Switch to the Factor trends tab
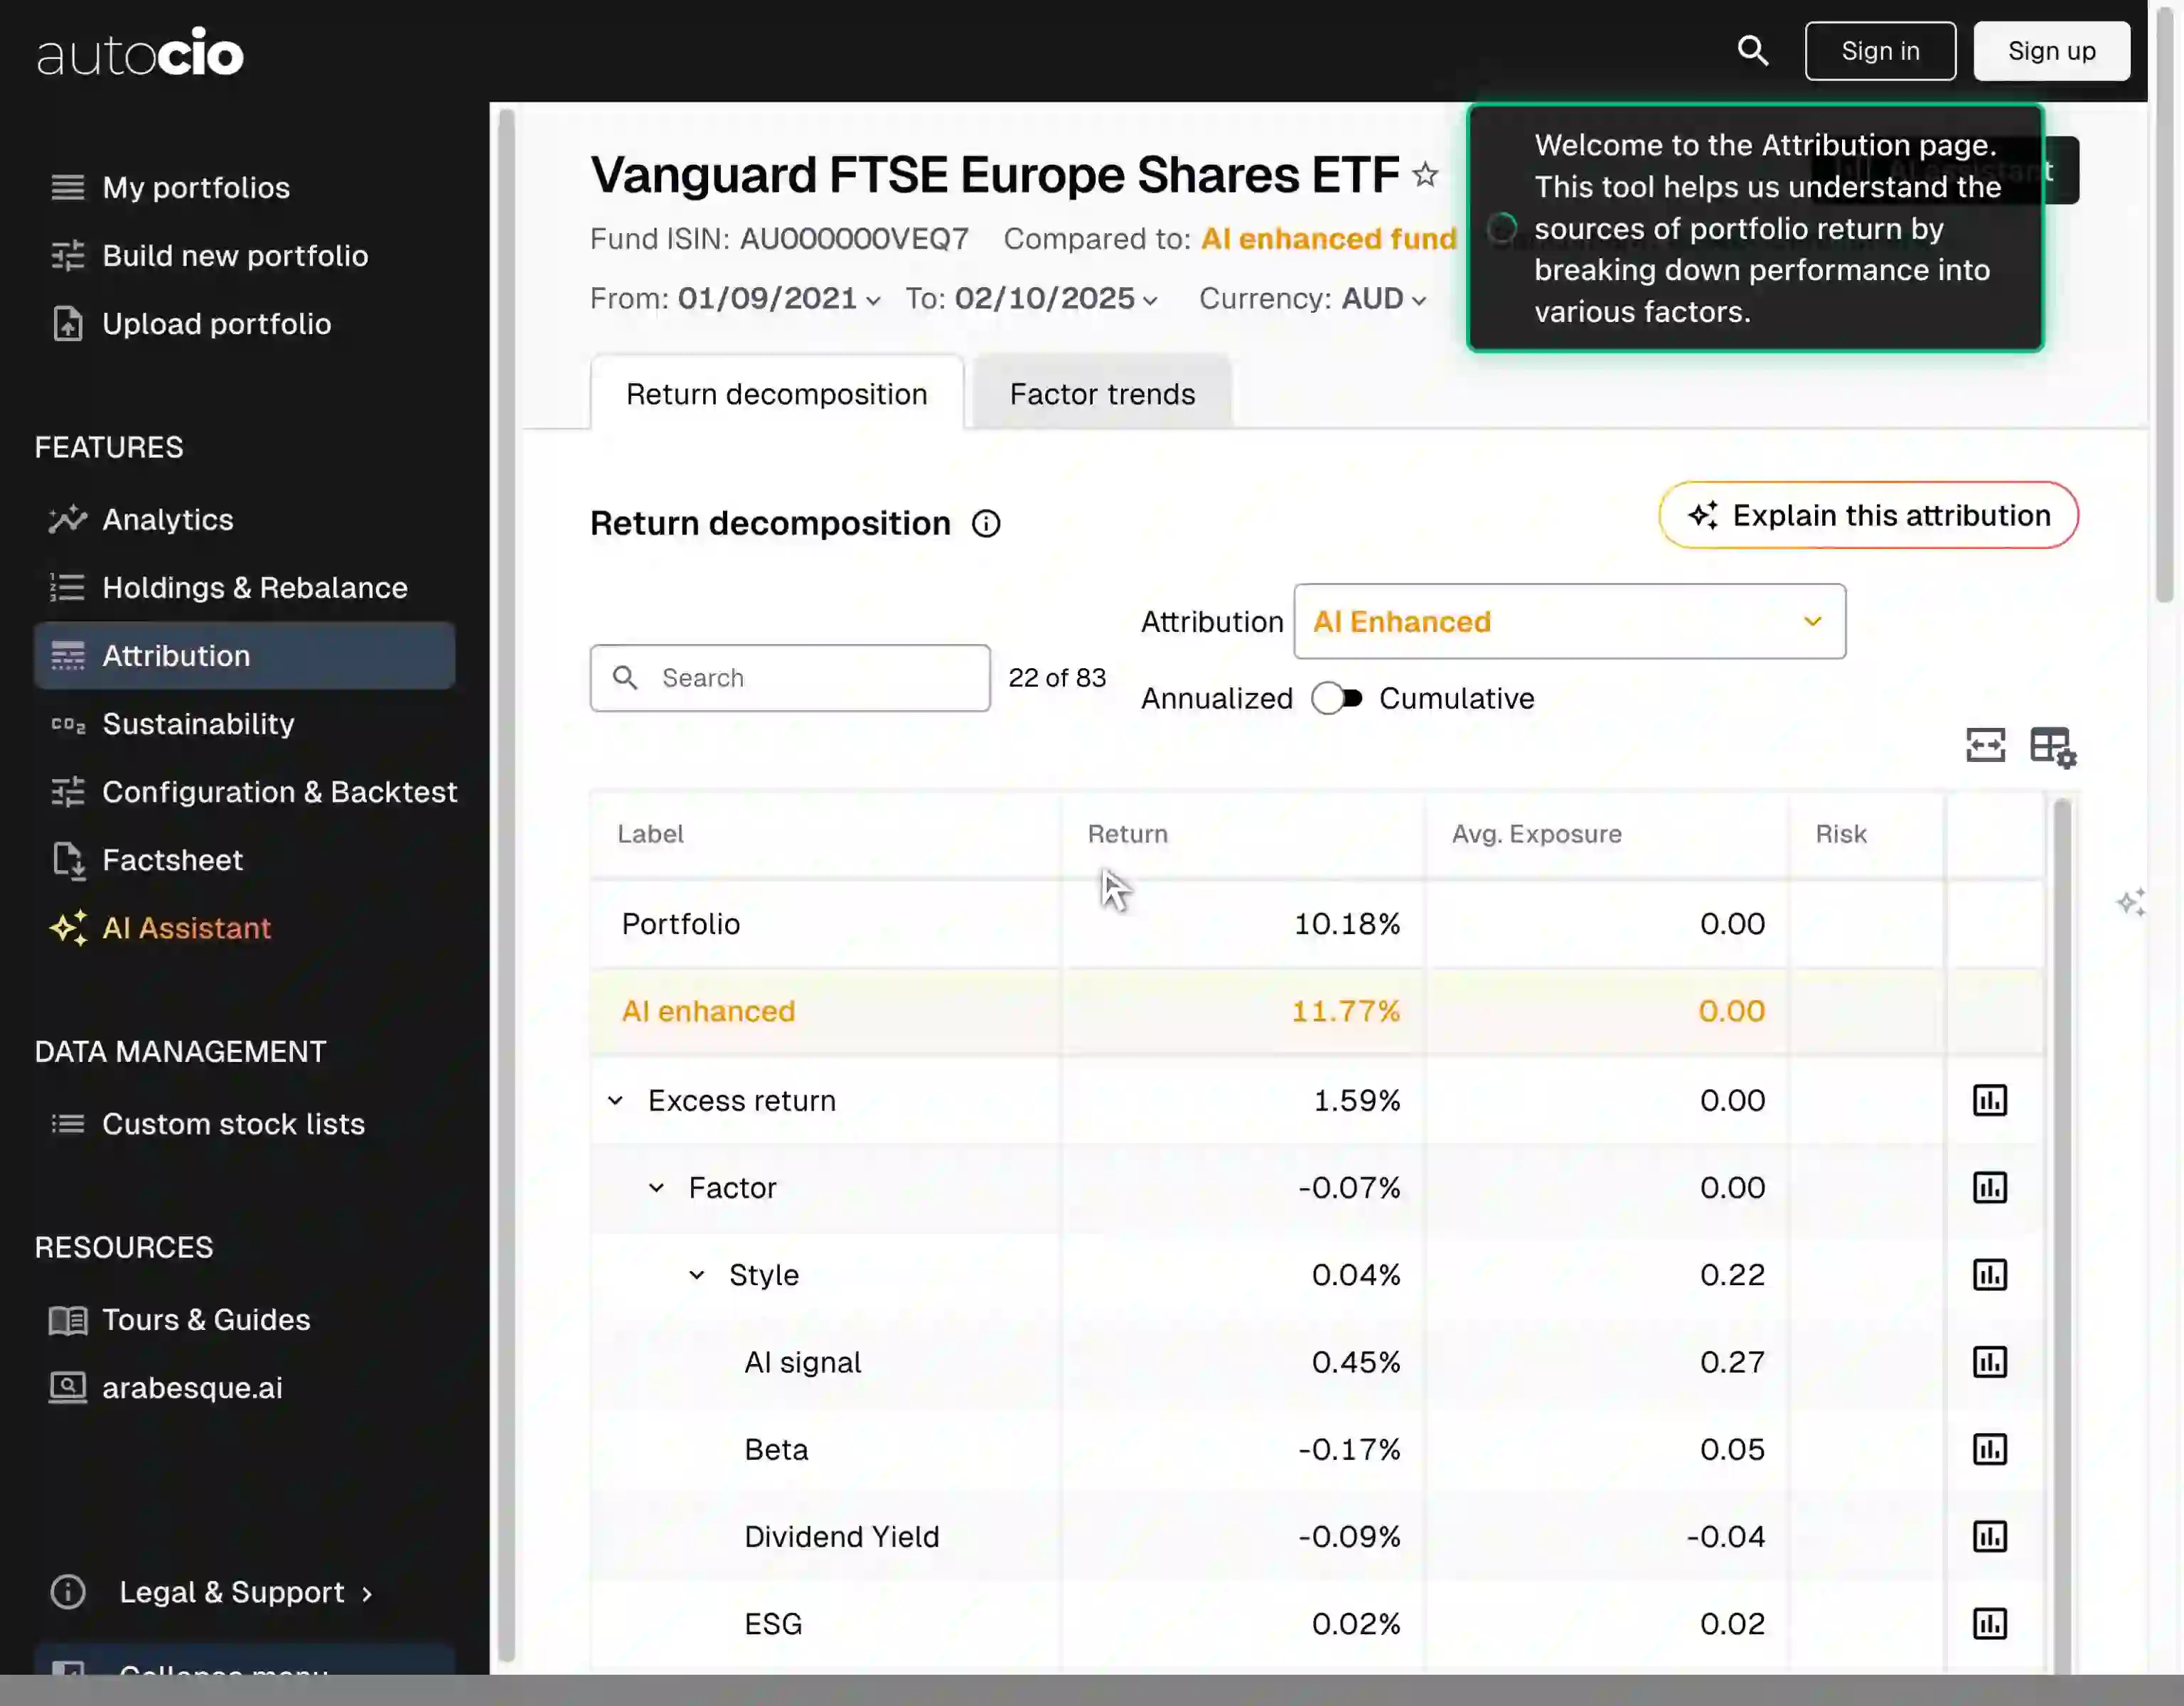Image resolution: width=2184 pixels, height=1706 pixels. 1101,393
